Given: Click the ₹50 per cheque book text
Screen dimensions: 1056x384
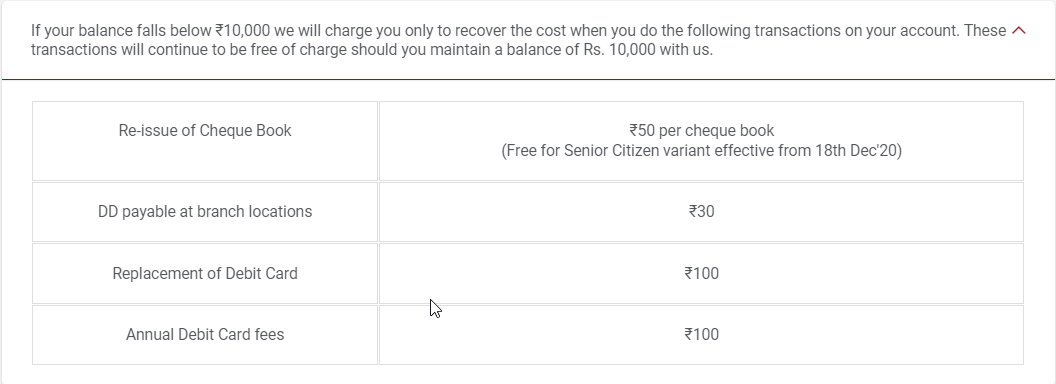Looking at the screenshot, I should pyautogui.click(x=701, y=131).
